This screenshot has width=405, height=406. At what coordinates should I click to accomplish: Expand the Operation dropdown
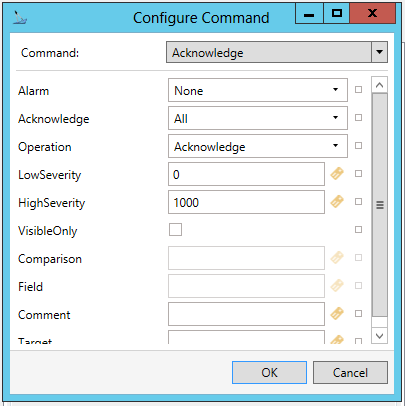258,146
